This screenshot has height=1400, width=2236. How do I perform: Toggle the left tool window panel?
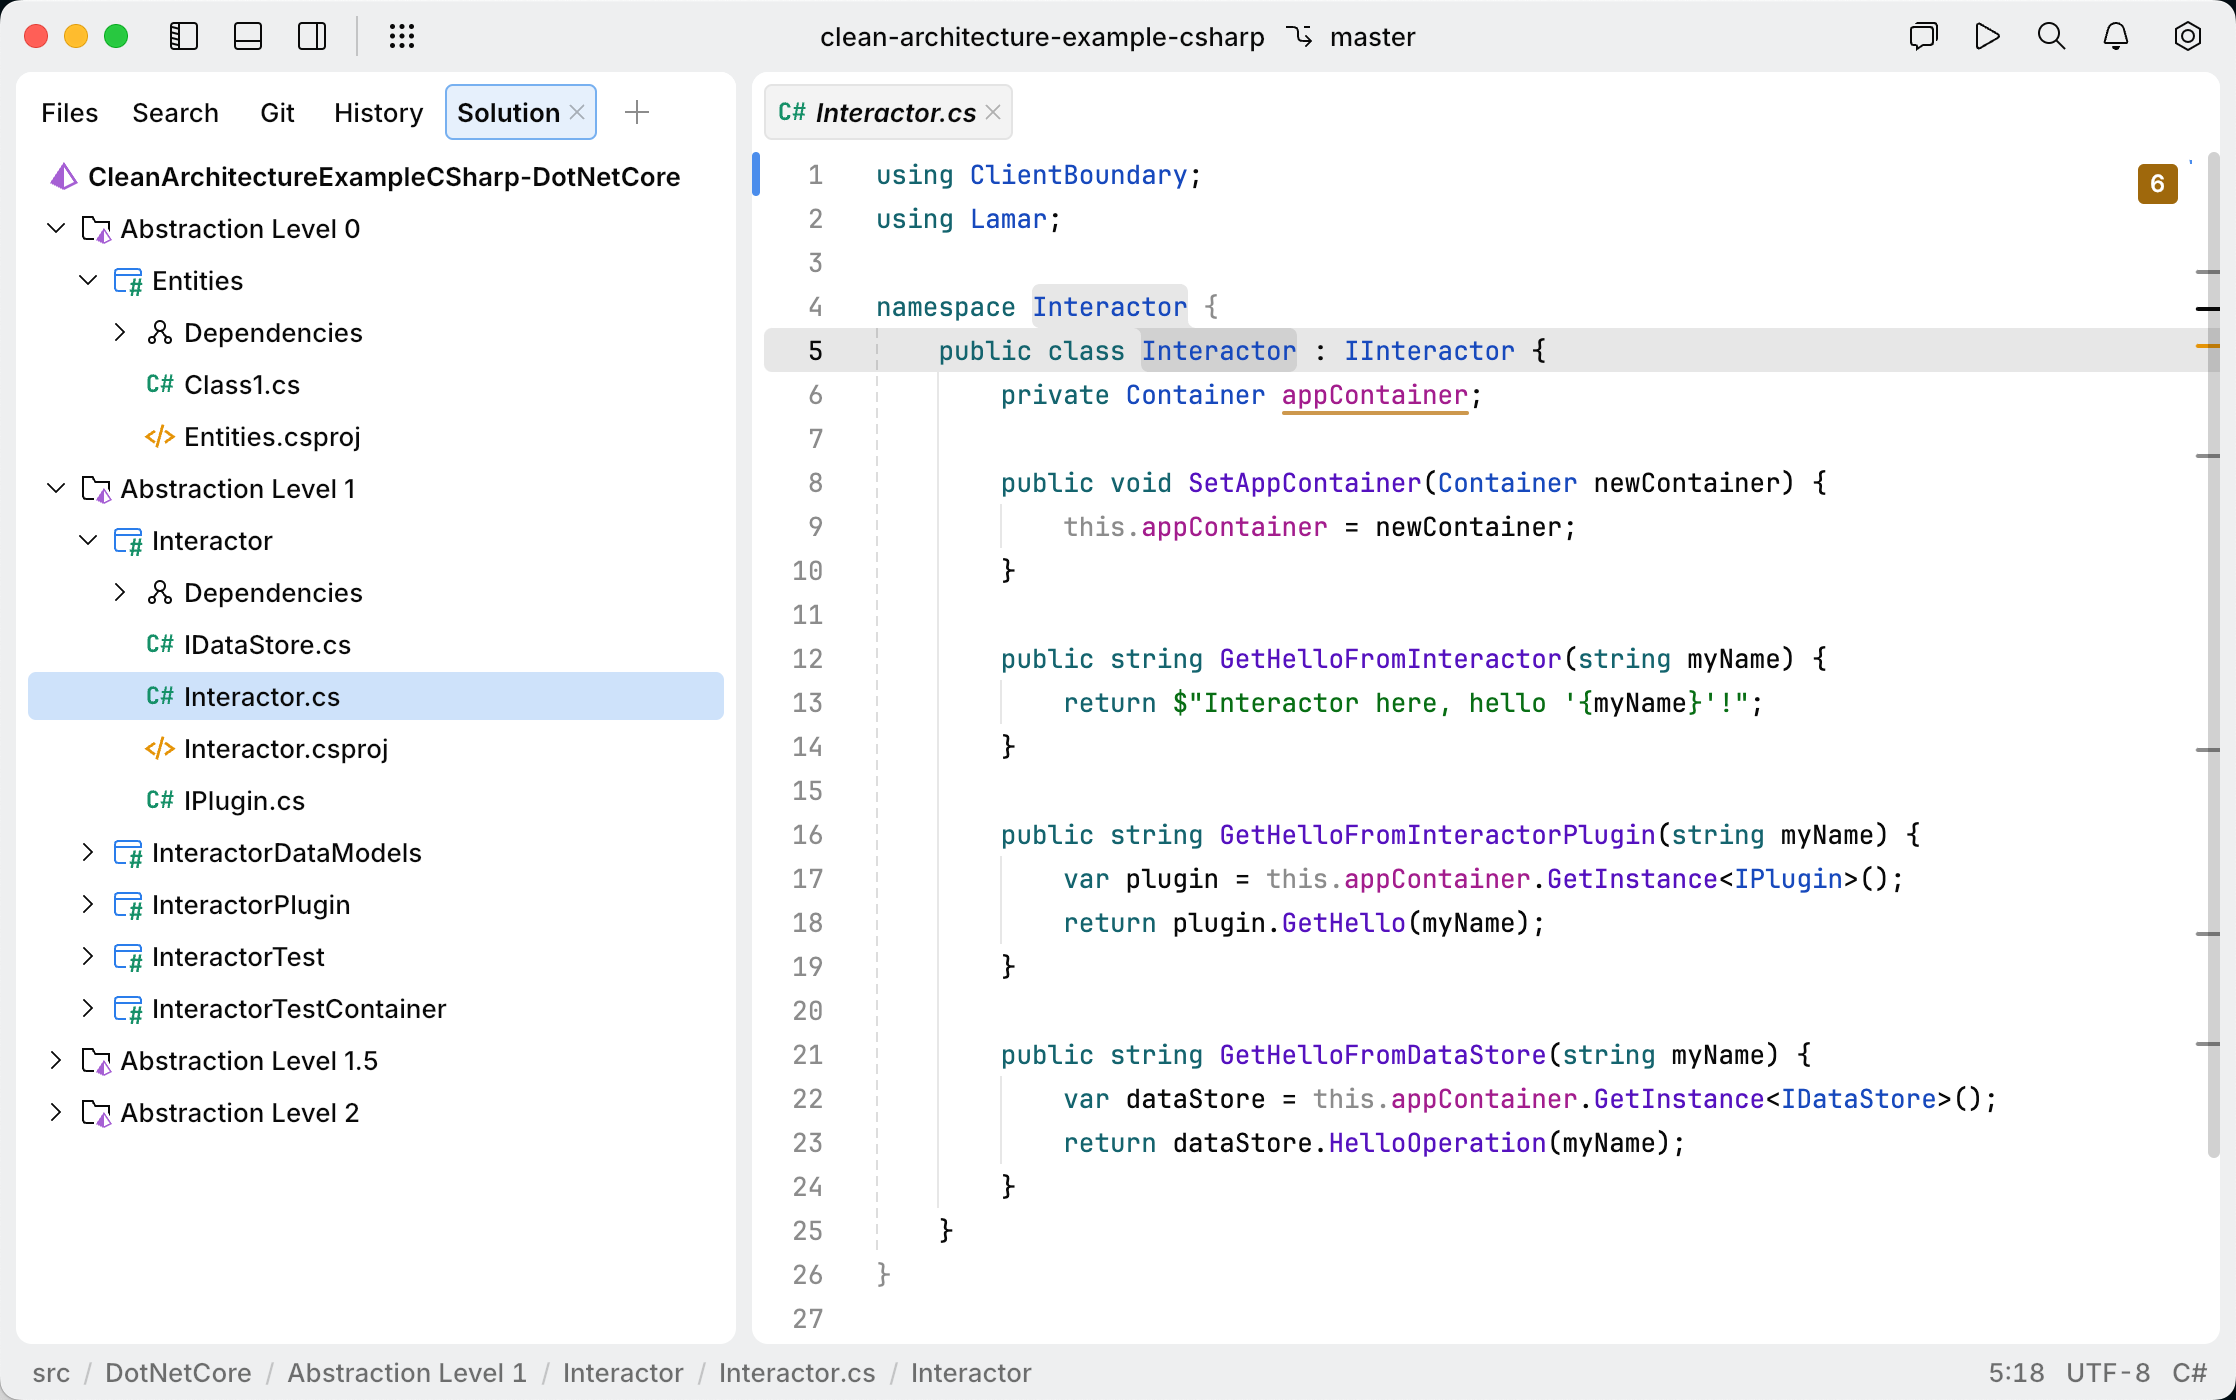[x=184, y=36]
